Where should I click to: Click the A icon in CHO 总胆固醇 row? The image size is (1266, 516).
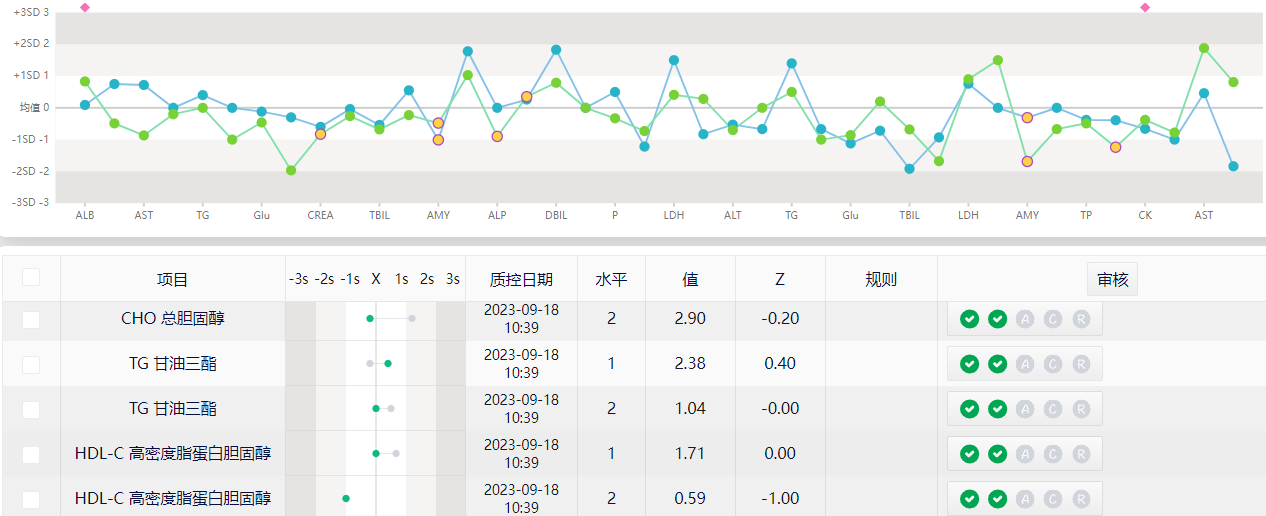pos(1025,319)
